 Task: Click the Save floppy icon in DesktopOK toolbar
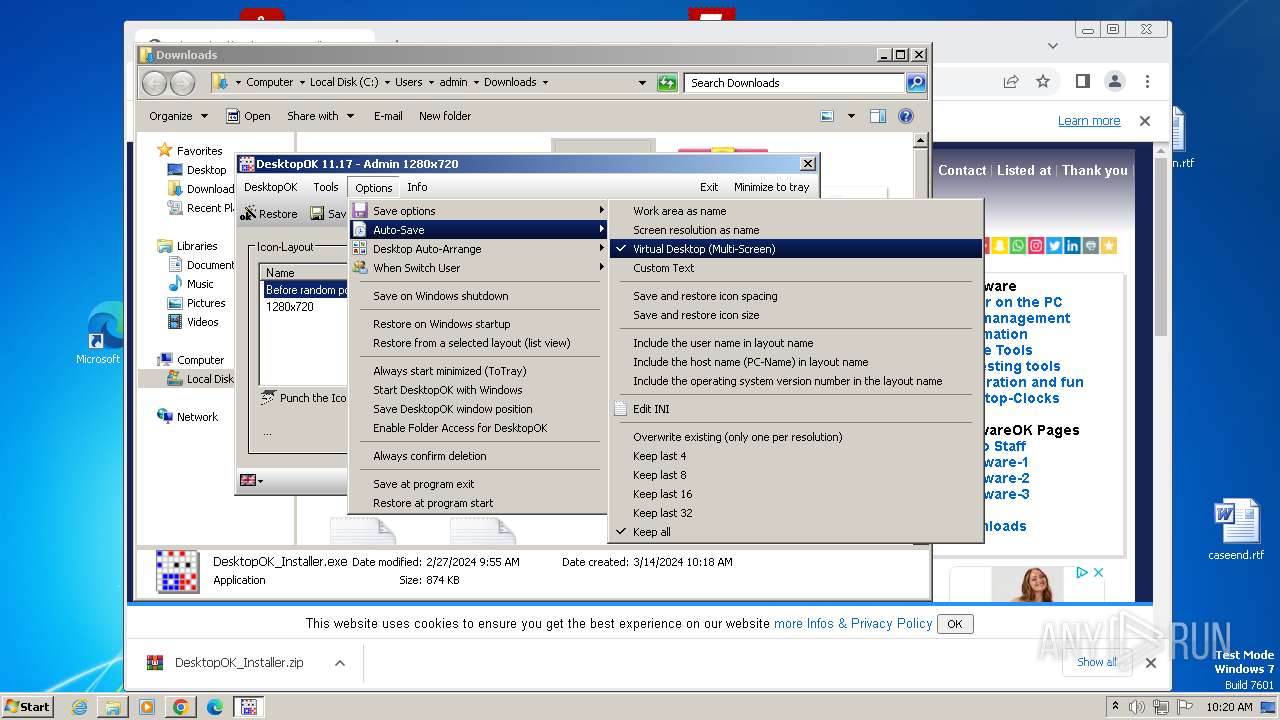point(316,213)
